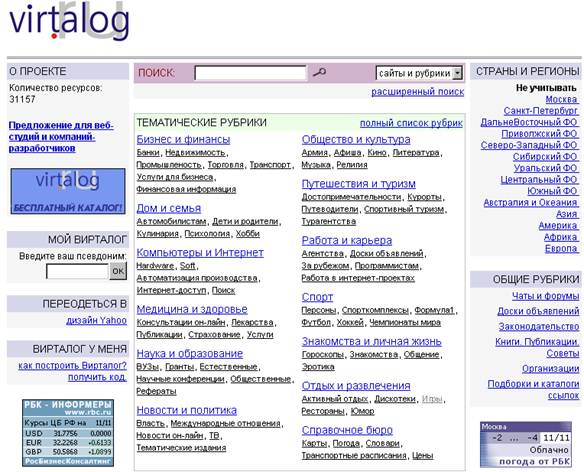Select Приволжский ФО region

tap(540, 134)
